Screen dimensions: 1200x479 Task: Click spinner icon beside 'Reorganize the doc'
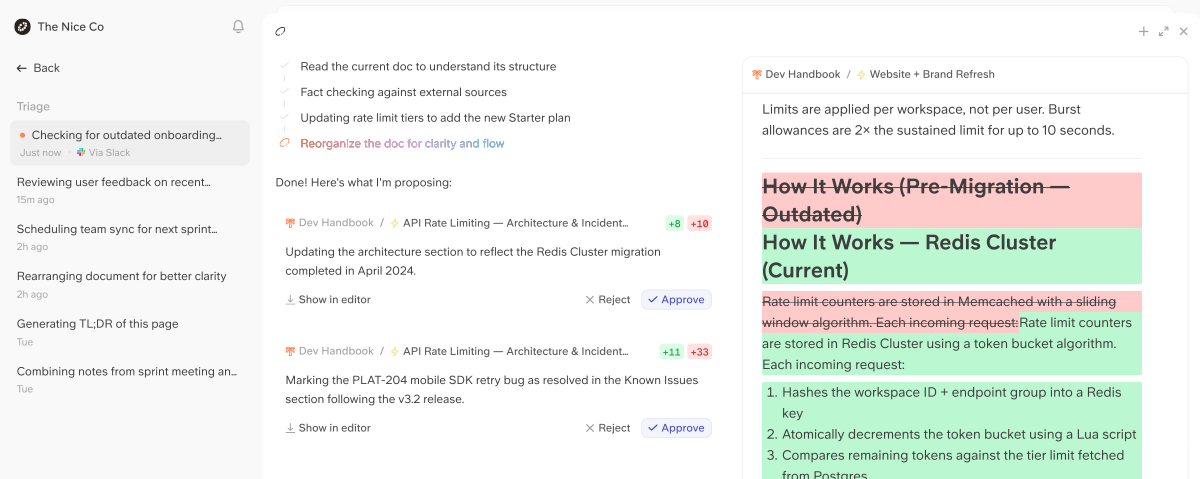[x=284, y=143]
